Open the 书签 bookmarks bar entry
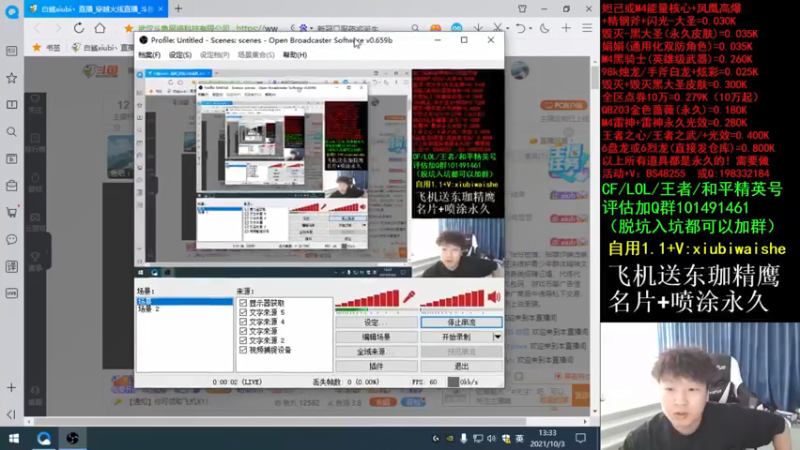The image size is (800, 450). [x=46, y=47]
